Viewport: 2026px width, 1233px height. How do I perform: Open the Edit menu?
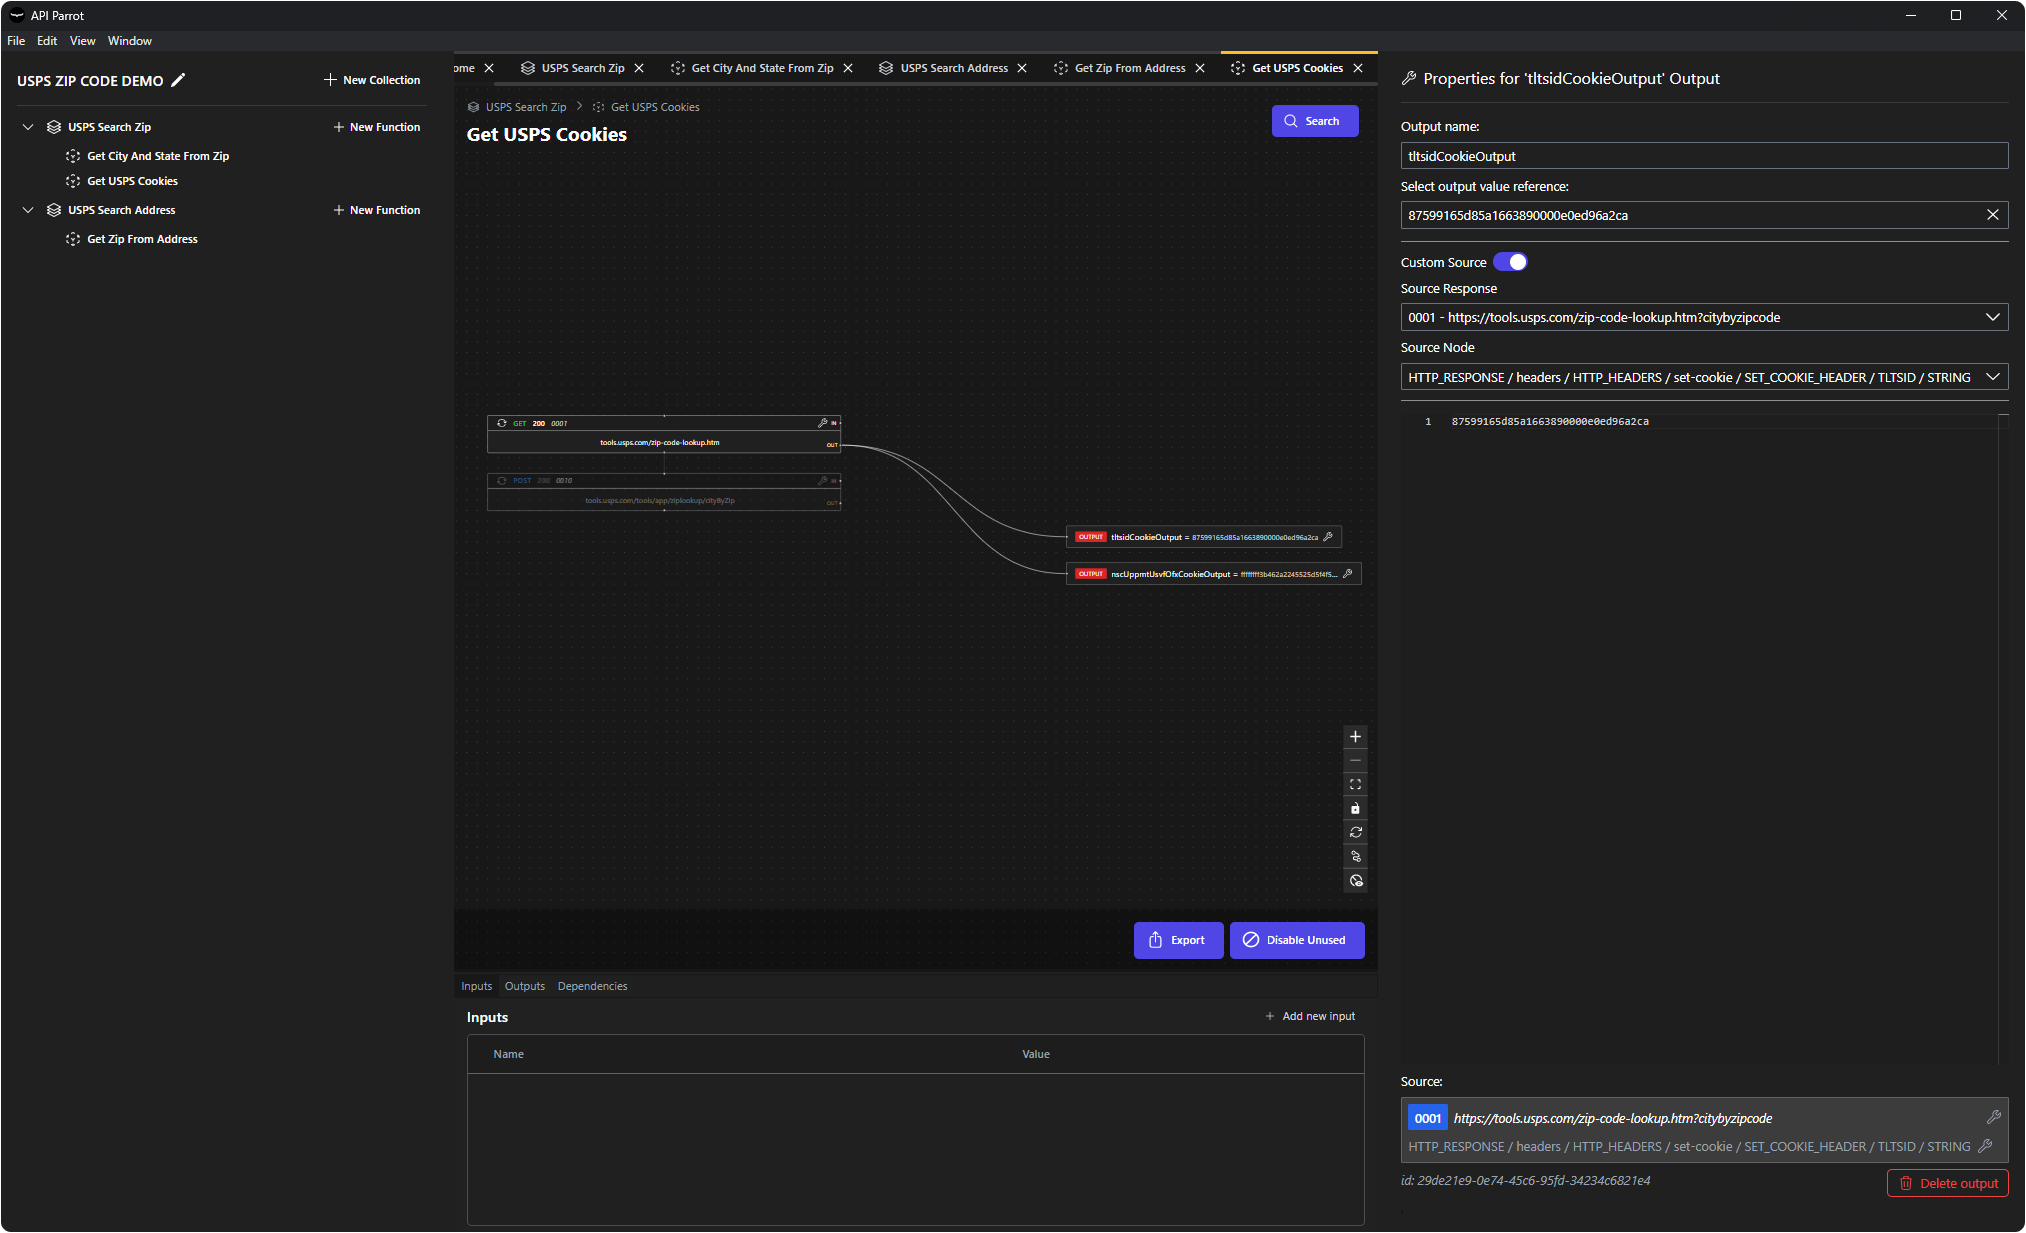pyautogui.click(x=47, y=41)
